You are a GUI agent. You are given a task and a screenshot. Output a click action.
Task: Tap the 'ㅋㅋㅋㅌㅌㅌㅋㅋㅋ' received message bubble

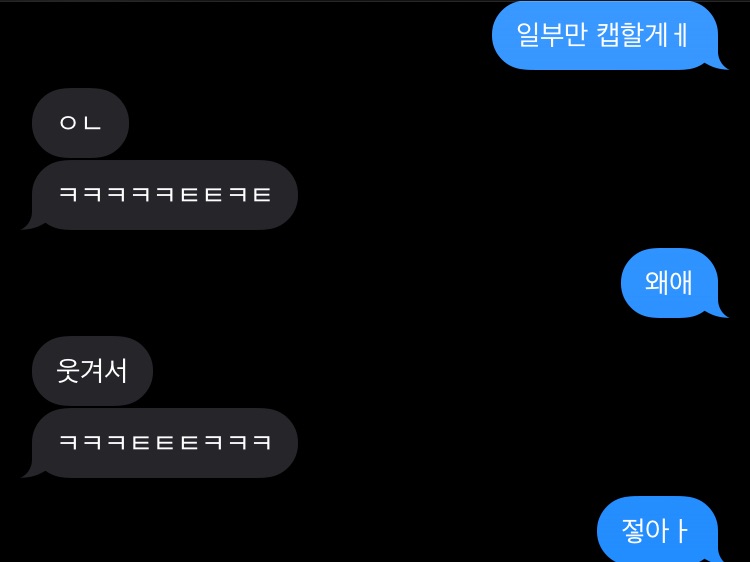165,443
